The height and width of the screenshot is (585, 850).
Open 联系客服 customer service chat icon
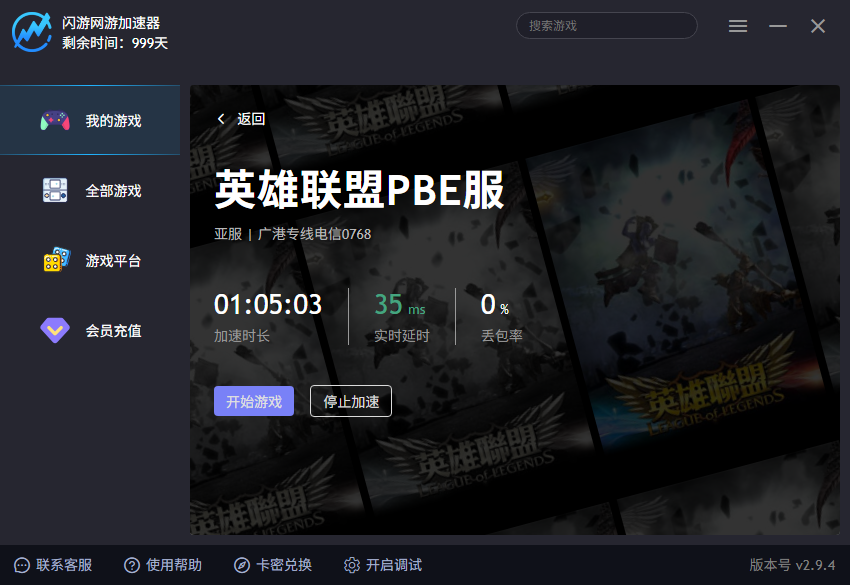point(22,564)
